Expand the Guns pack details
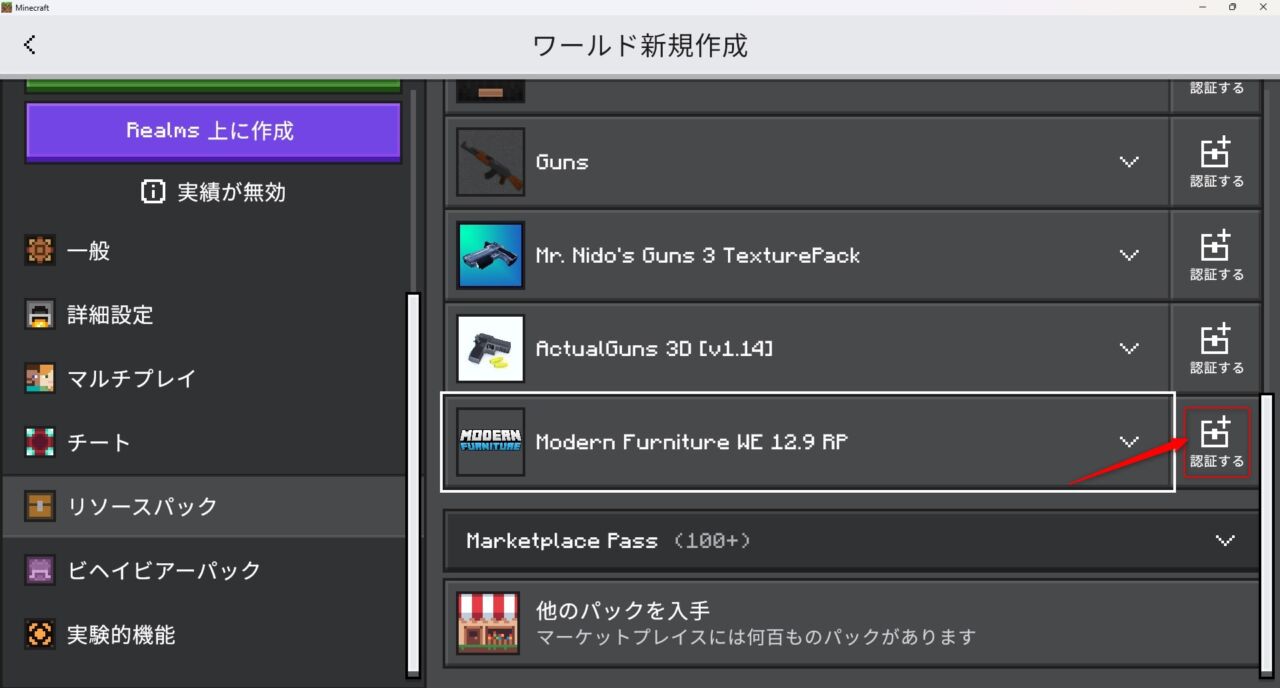Viewport: 1280px width, 688px height. tap(1129, 161)
